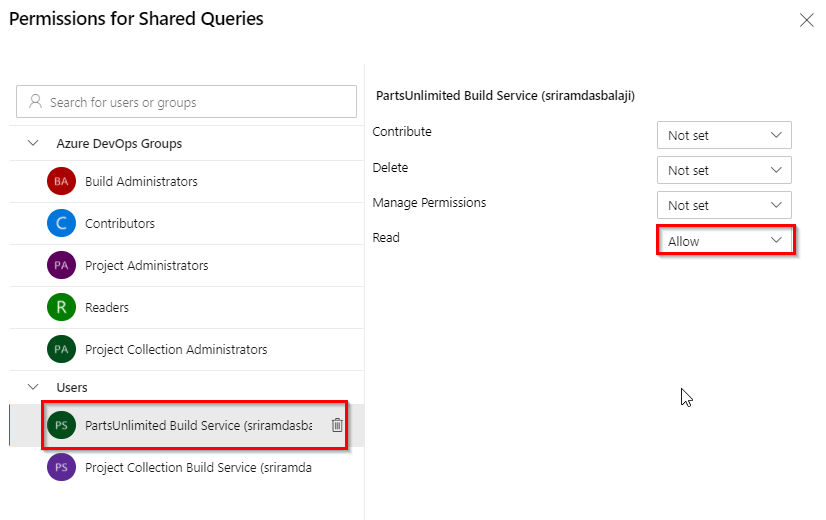Click the person icon in search box
826x520 pixels.
pos(35,101)
